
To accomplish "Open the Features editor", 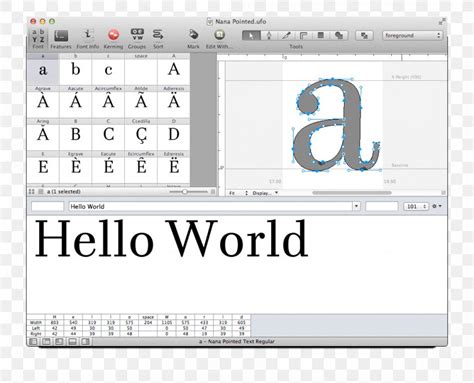I will (x=61, y=39).
